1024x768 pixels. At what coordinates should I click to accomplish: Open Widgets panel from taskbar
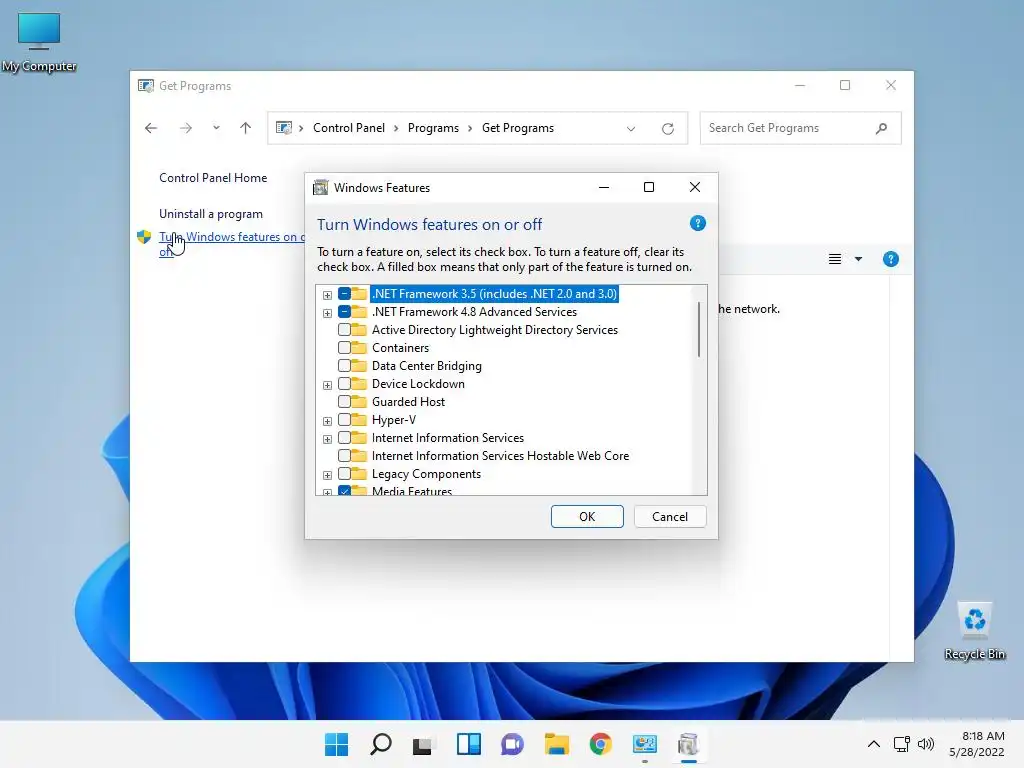click(x=469, y=744)
